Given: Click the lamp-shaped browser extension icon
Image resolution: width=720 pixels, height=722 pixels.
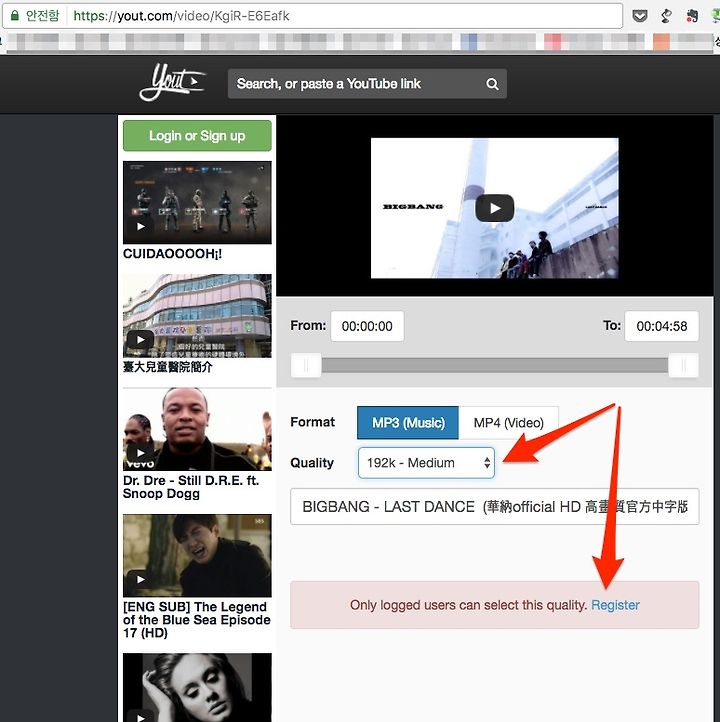Looking at the screenshot, I should click(666, 17).
